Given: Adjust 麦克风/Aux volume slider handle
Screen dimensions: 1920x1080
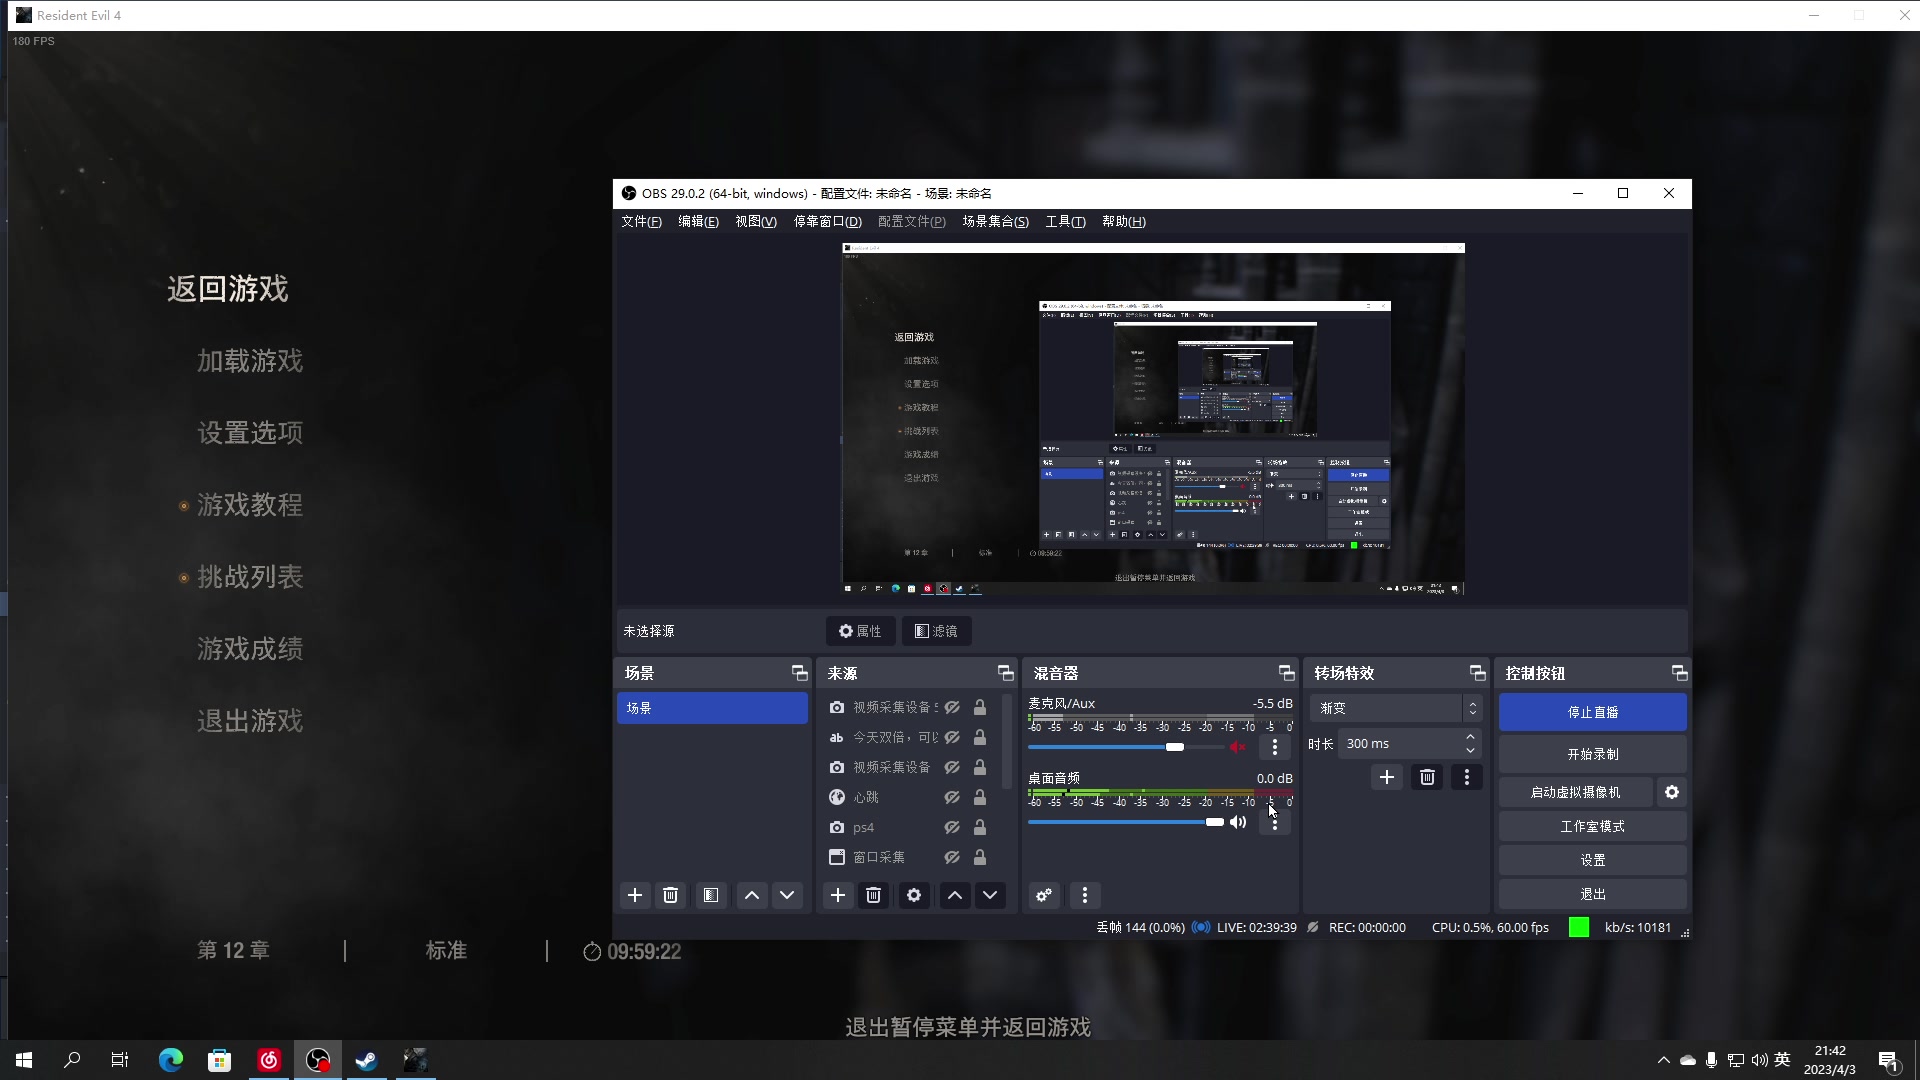Looking at the screenshot, I should (x=1175, y=747).
